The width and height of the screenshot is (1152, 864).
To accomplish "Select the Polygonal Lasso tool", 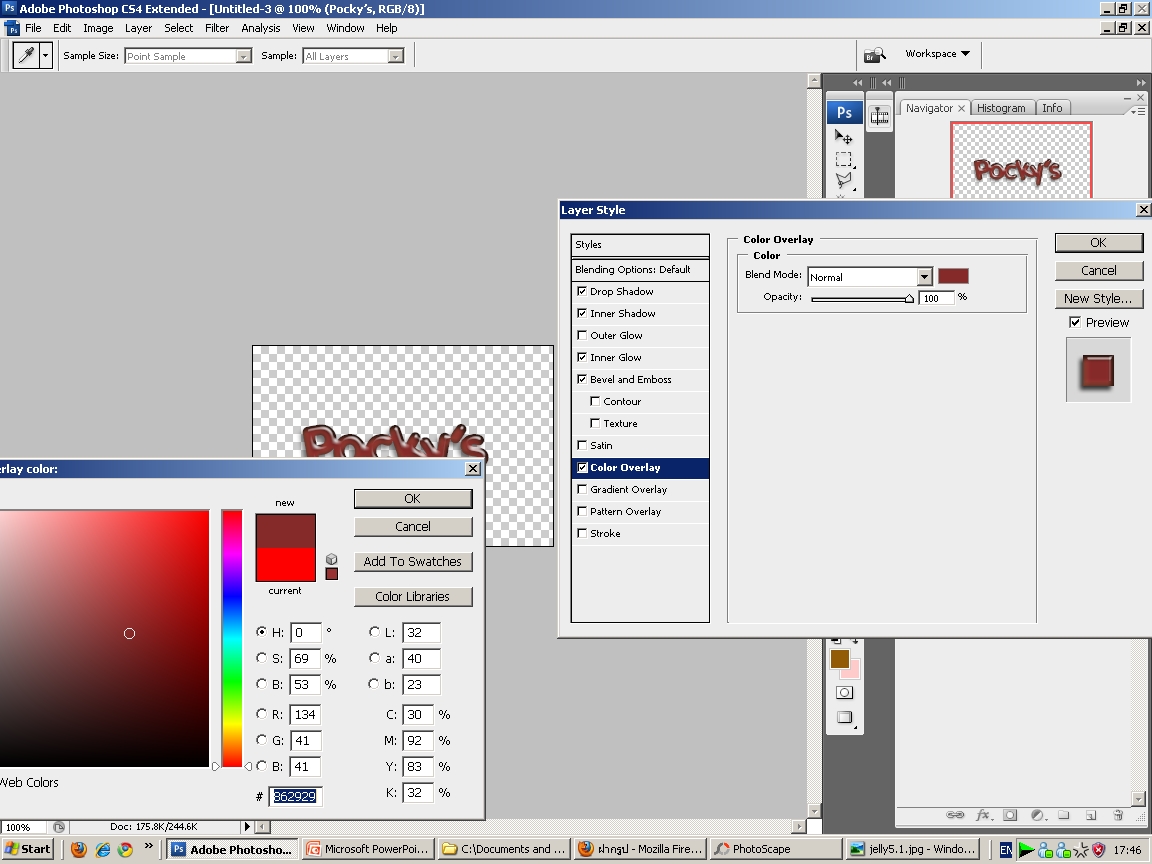I will [x=843, y=180].
